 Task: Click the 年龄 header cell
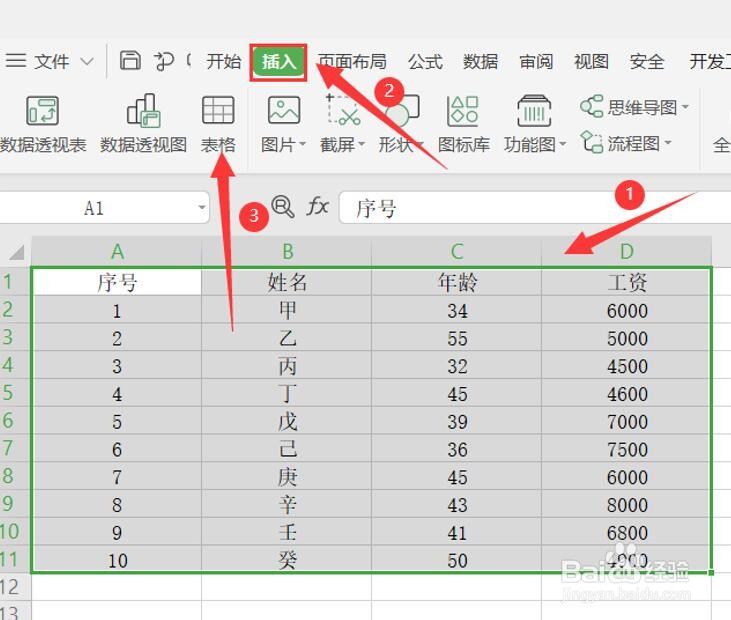(457, 282)
